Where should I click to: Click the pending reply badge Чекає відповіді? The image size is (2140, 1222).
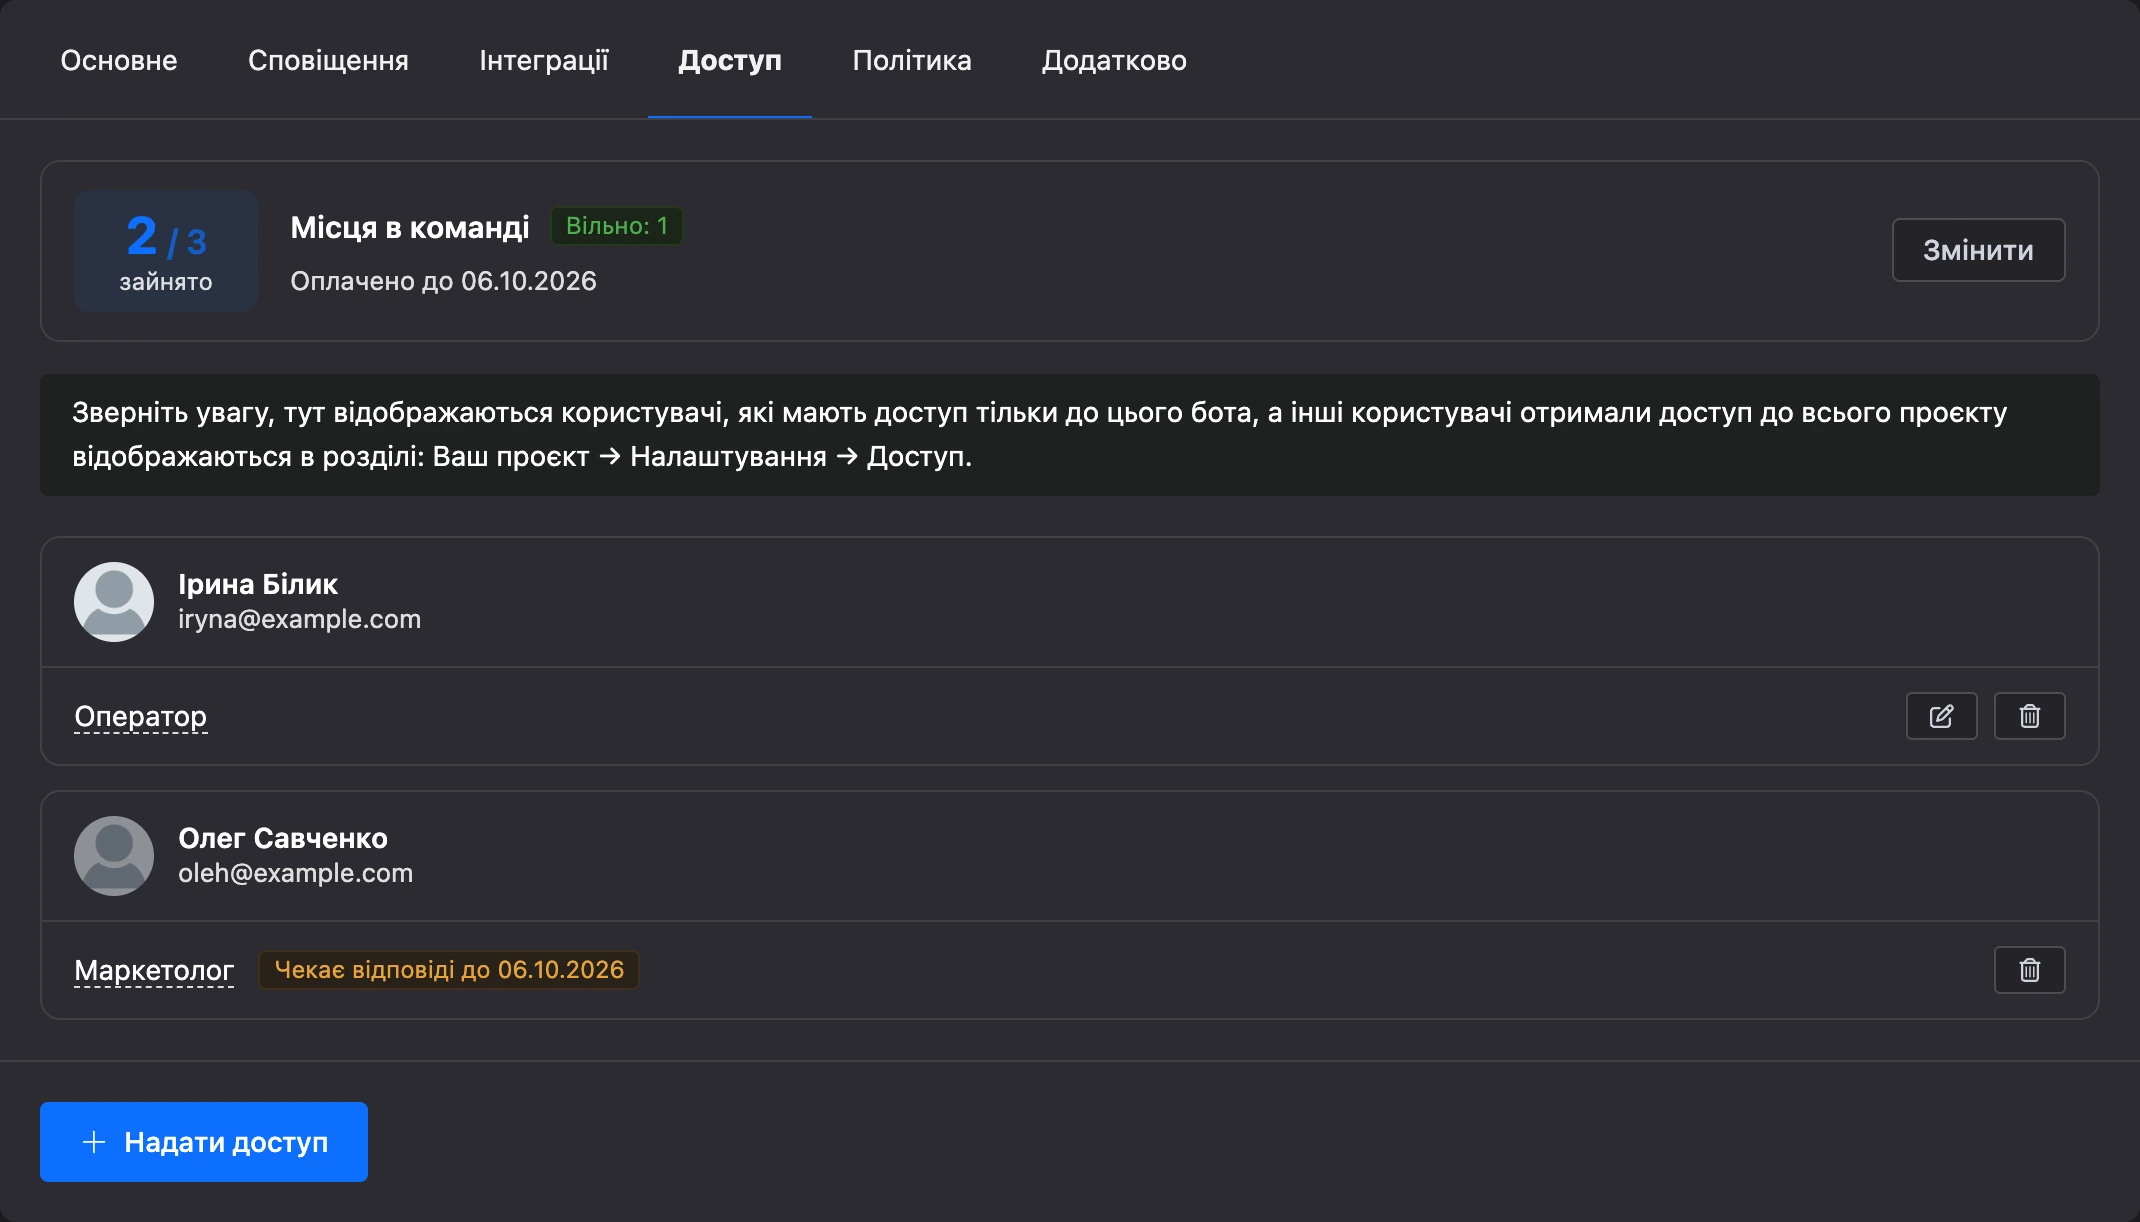click(449, 970)
